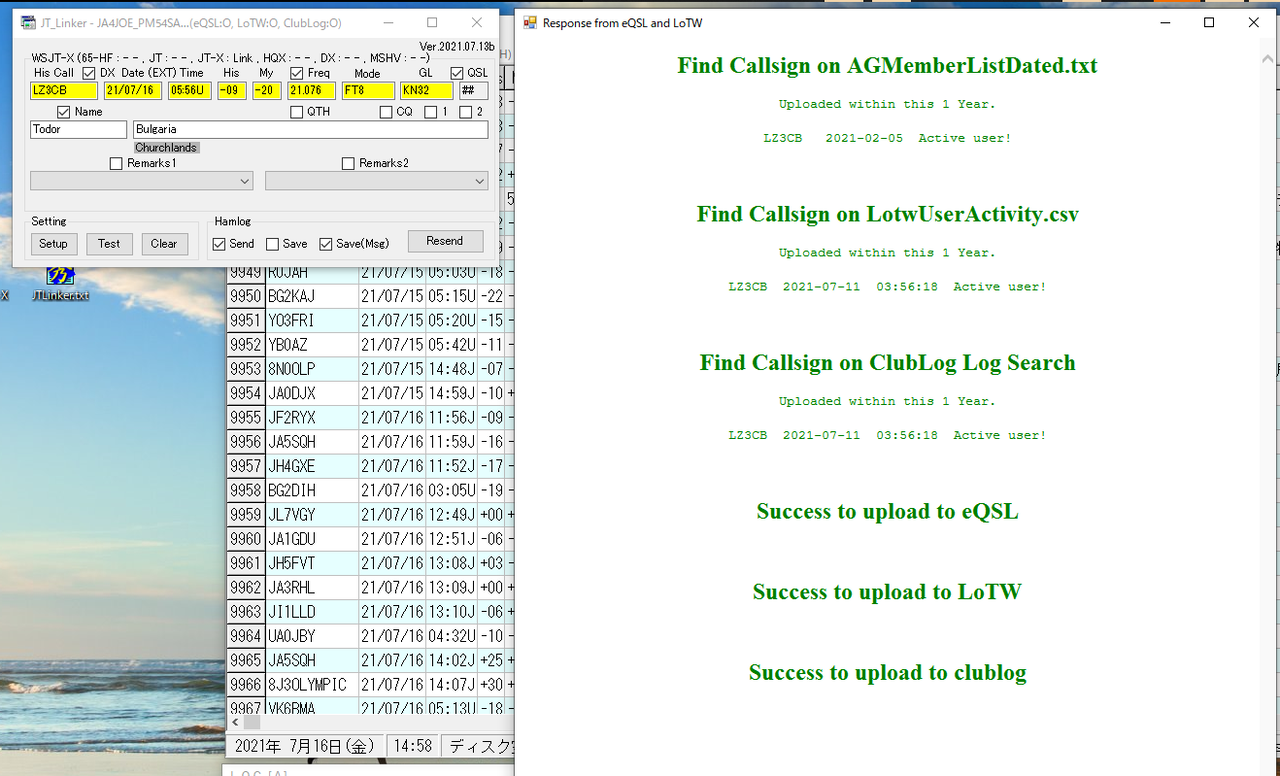Uncheck Hamlog Send checkbox
This screenshot has height=776, width=1280.
pos(219,244)
